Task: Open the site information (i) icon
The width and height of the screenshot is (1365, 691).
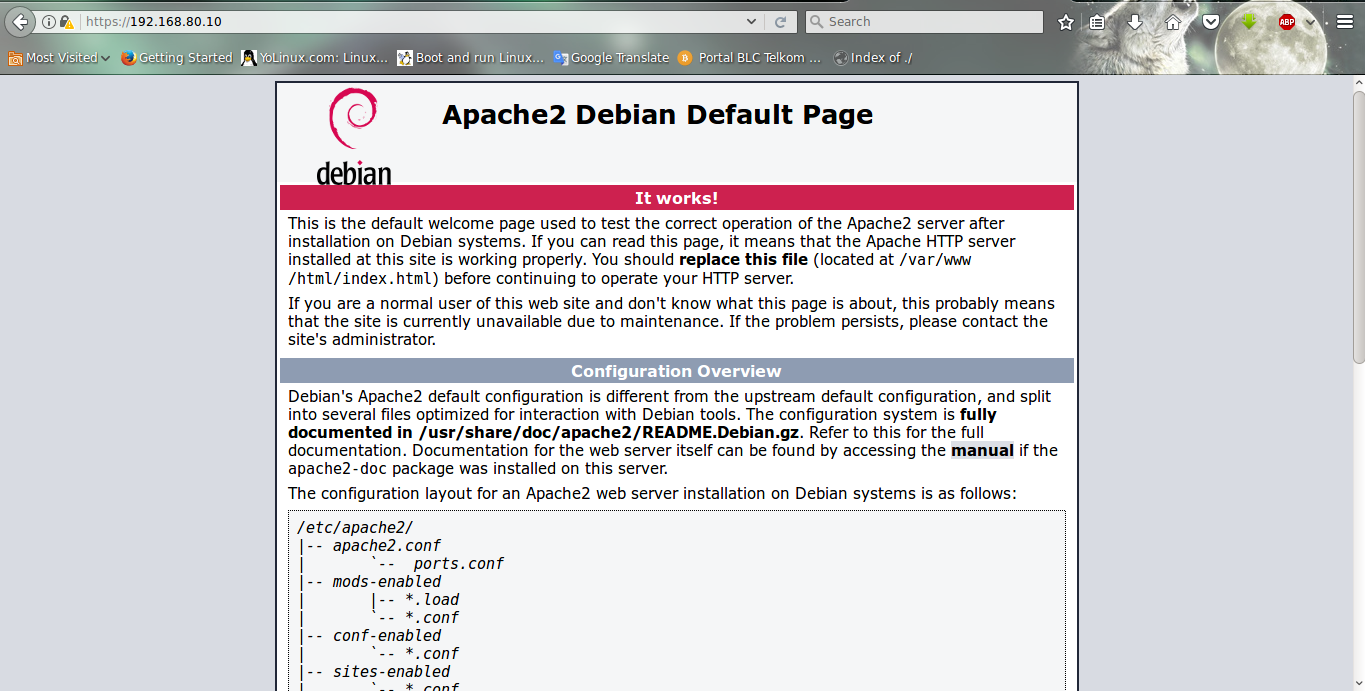Action: (x=49, y=21)
